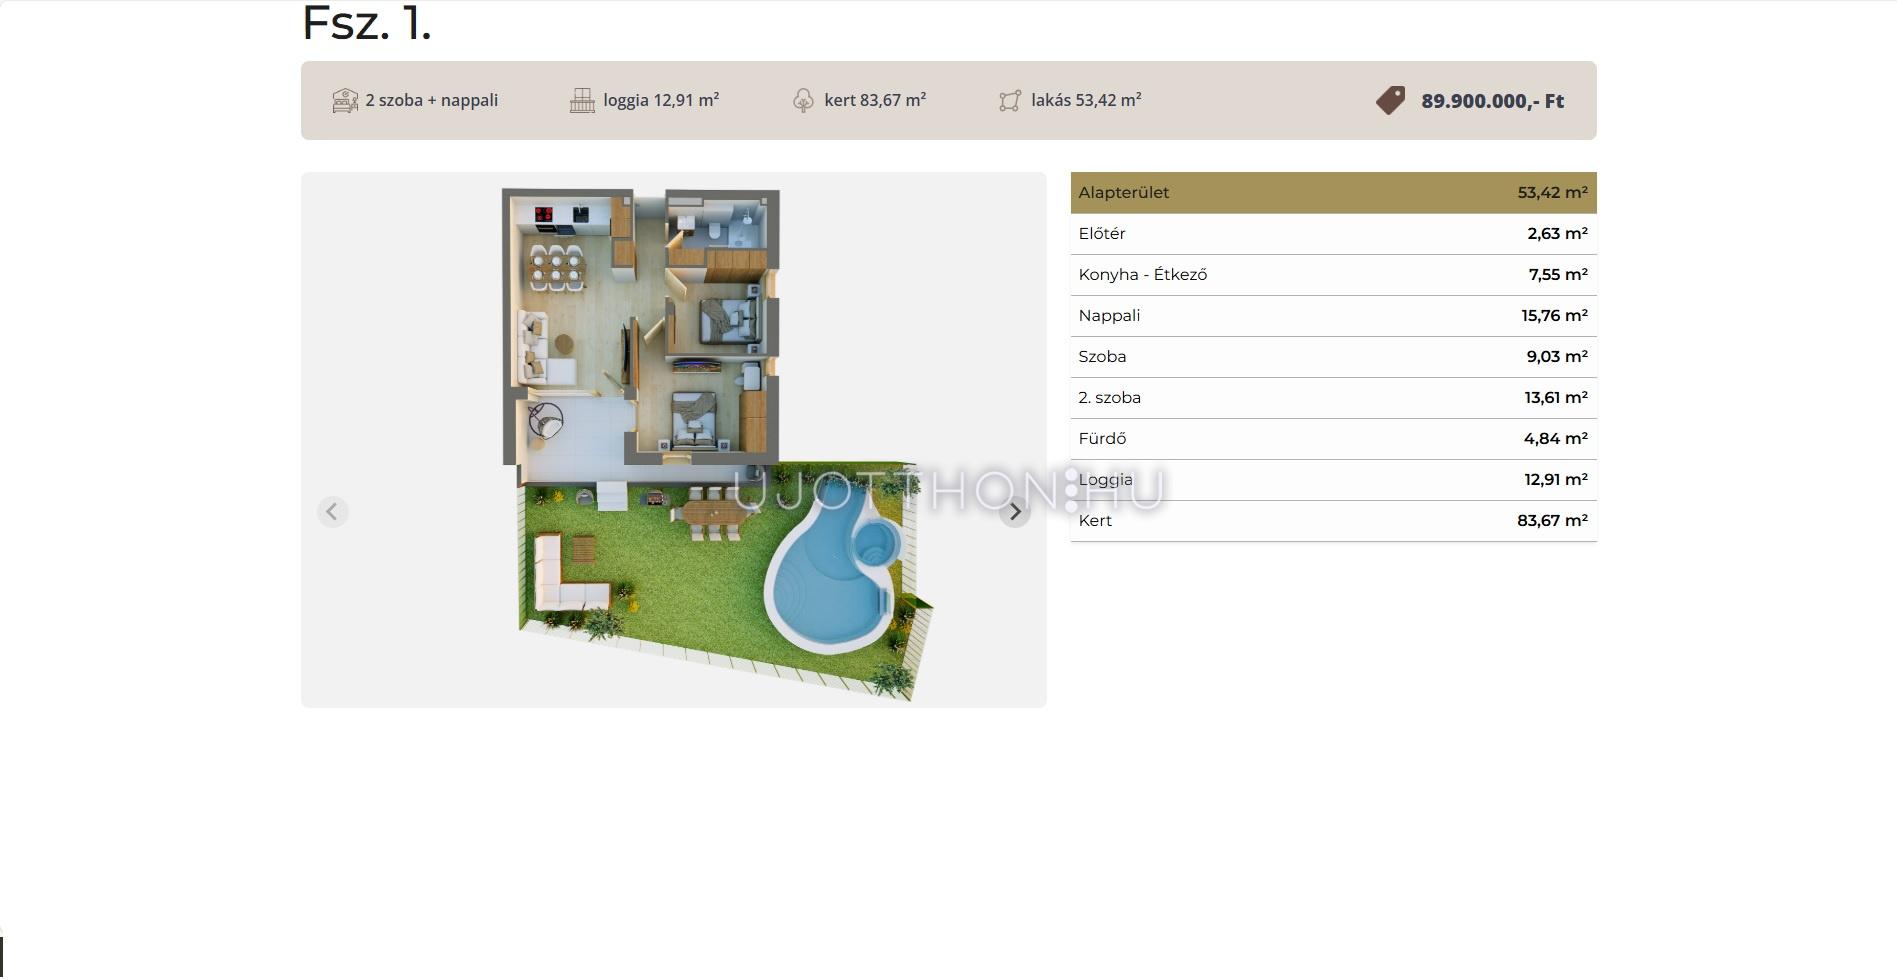
Task: Click the Fsz. 1. apartment heading
Action: click(x=367, y=23)
